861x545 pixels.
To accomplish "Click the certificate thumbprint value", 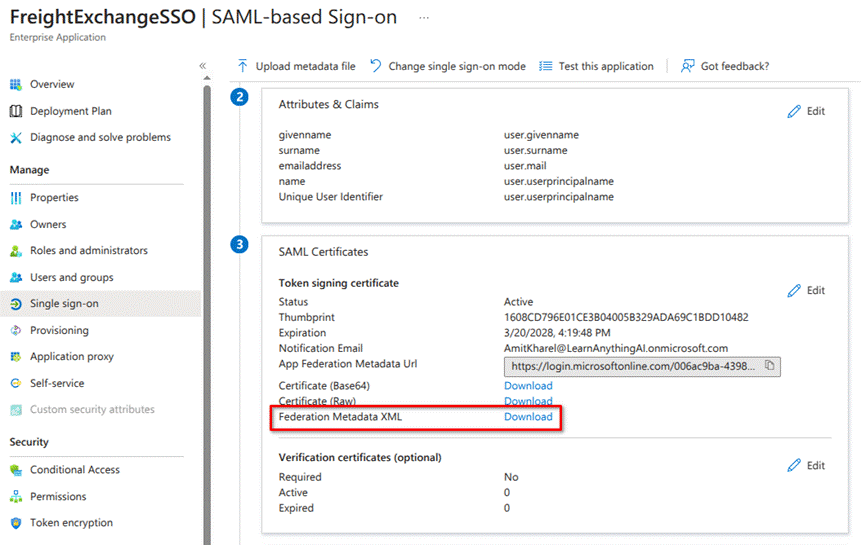I will pyautogui.click(x=626, y=317).
